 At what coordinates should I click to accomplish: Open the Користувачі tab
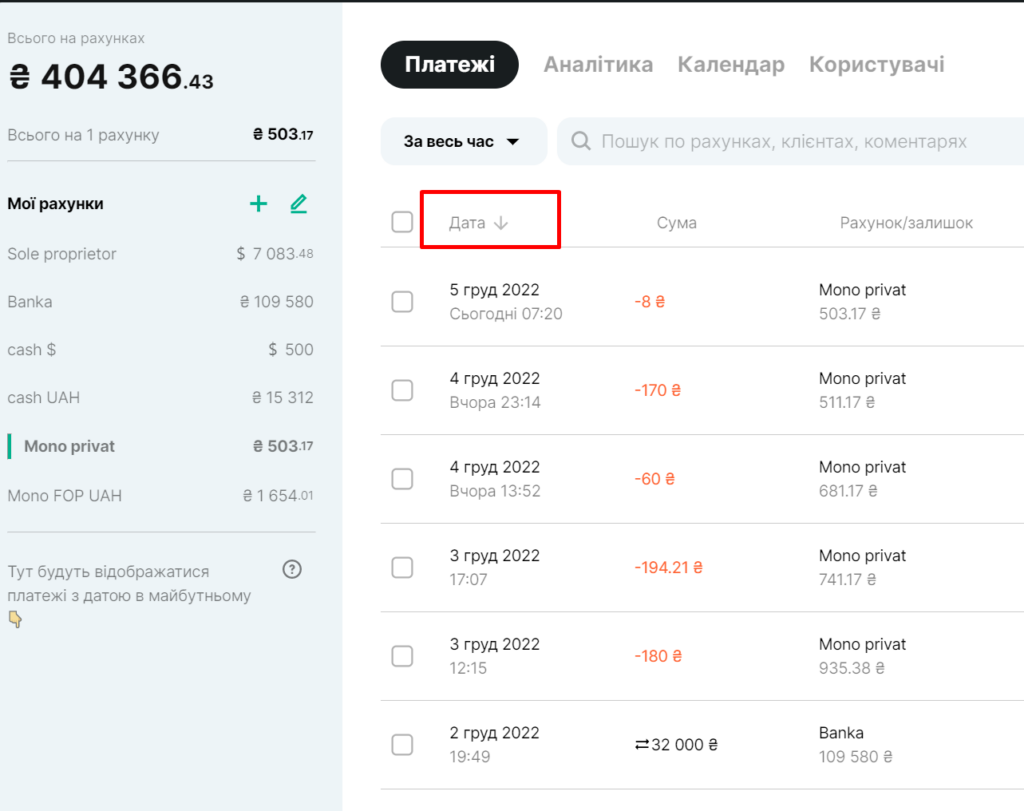876,65
